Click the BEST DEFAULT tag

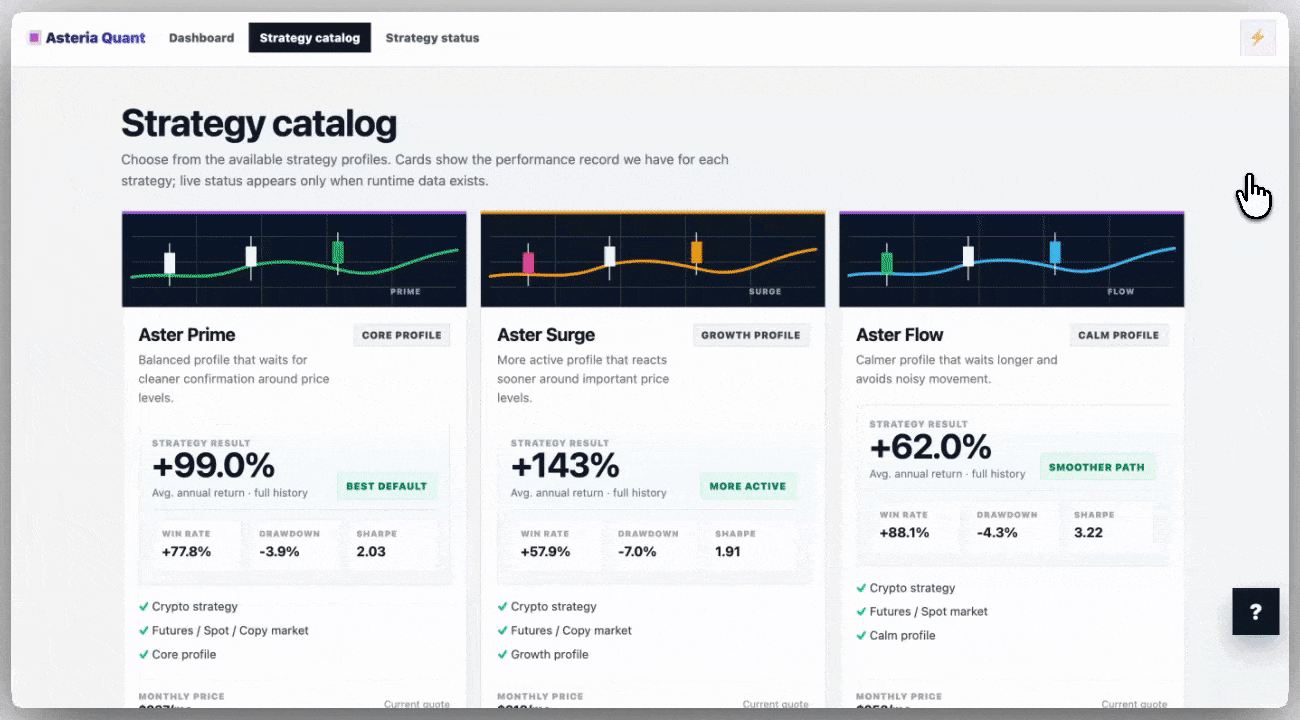click(387, 486)
